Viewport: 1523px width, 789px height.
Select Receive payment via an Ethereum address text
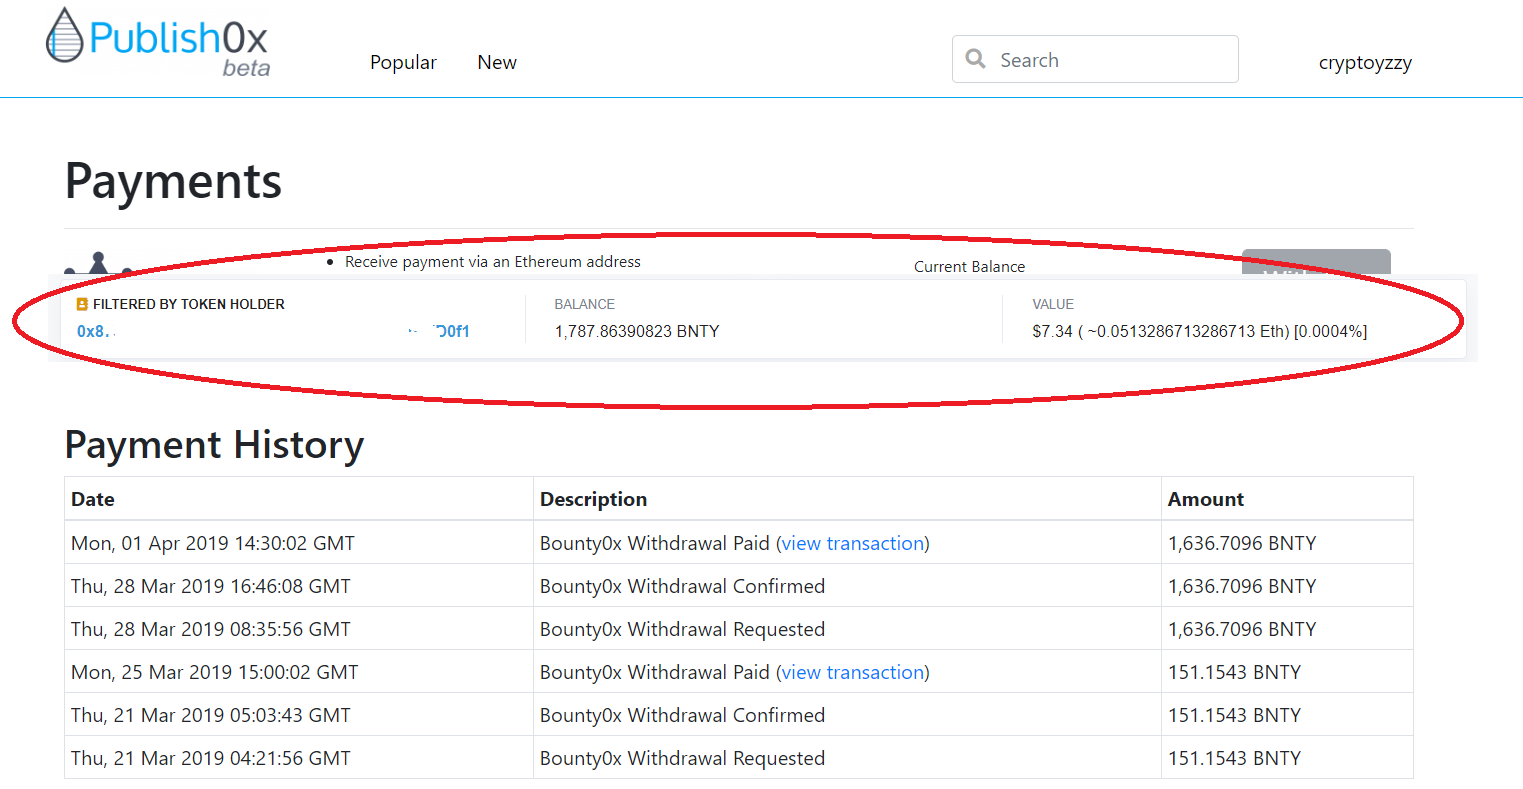493,262
